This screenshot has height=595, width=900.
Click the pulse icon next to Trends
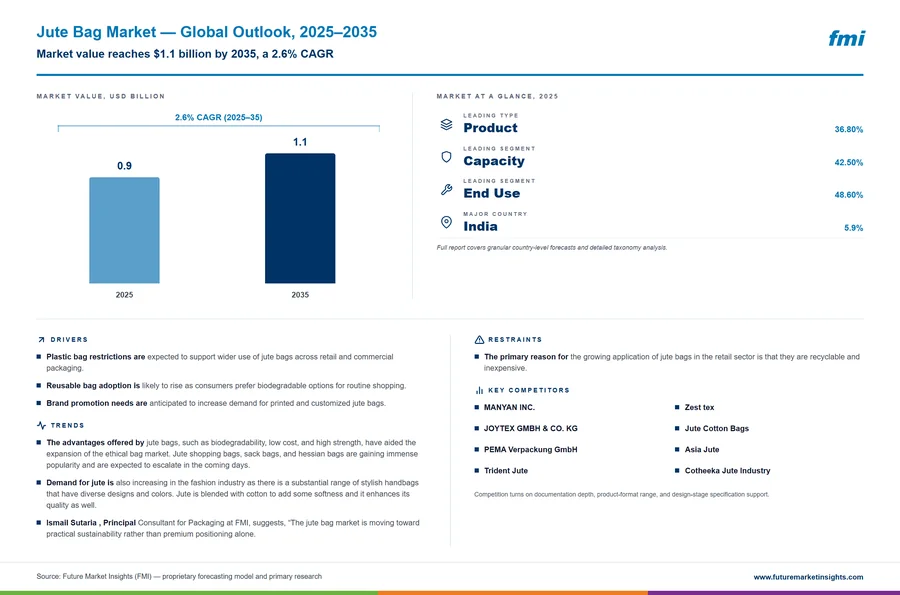click(41, 425)
